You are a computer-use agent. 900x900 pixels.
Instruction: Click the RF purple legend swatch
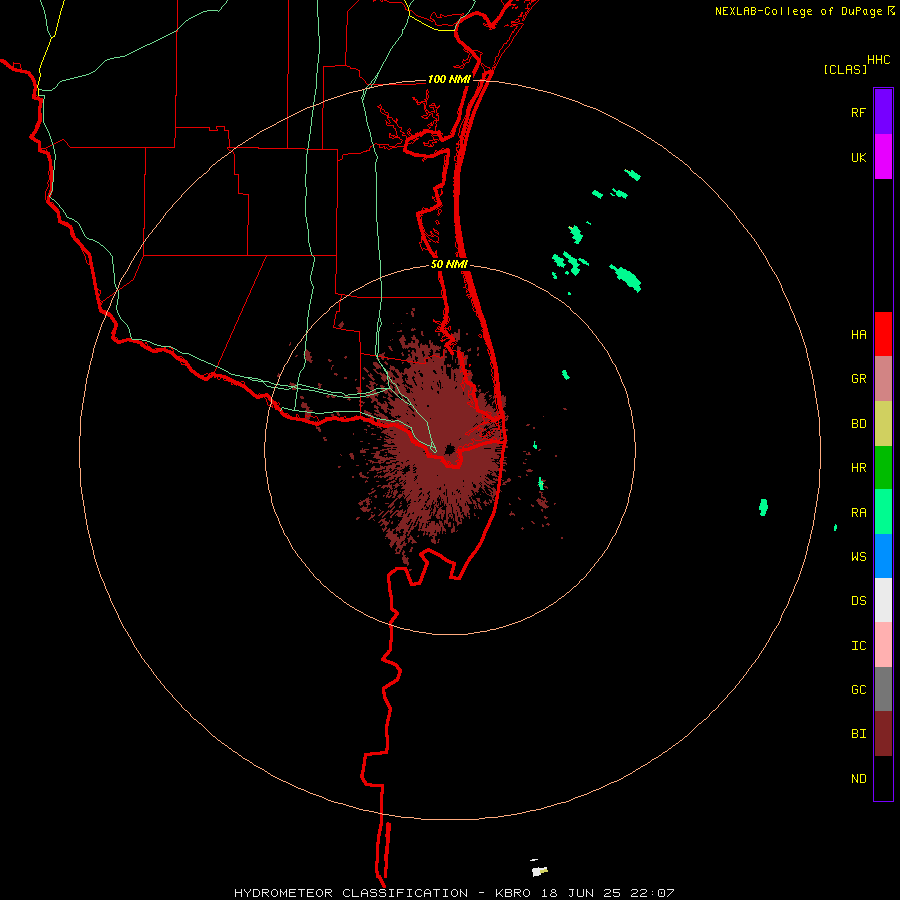[883, 112]
